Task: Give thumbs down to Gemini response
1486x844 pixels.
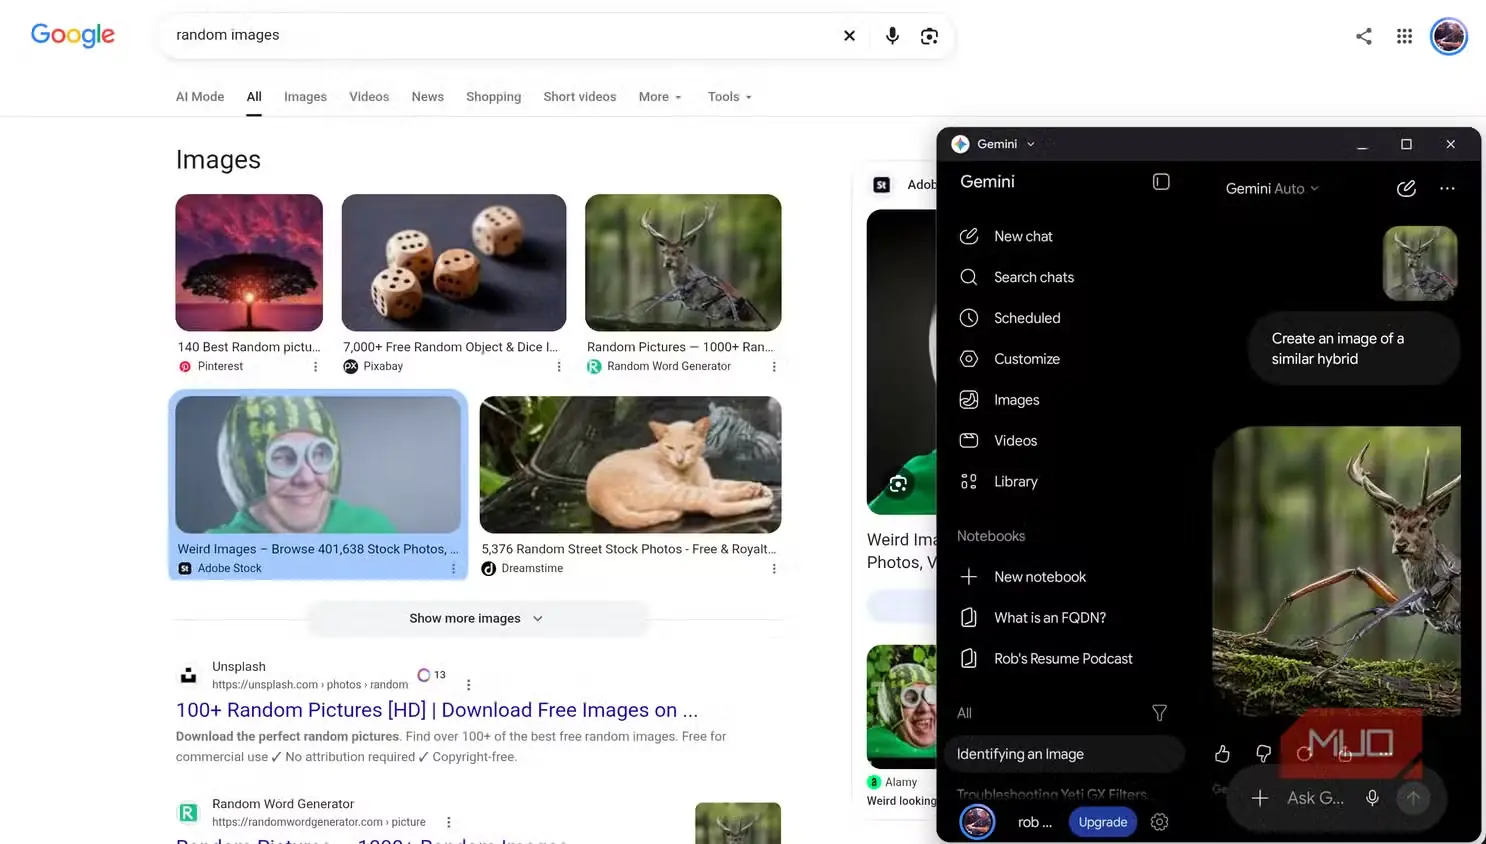Action: (x=1263, y=754)
